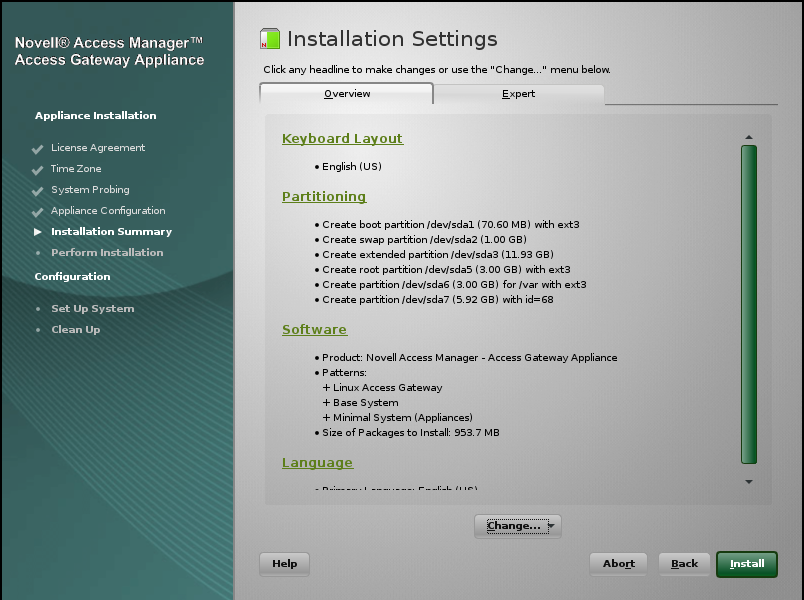Click the Size of Packages to Install line

pos(411,433)
